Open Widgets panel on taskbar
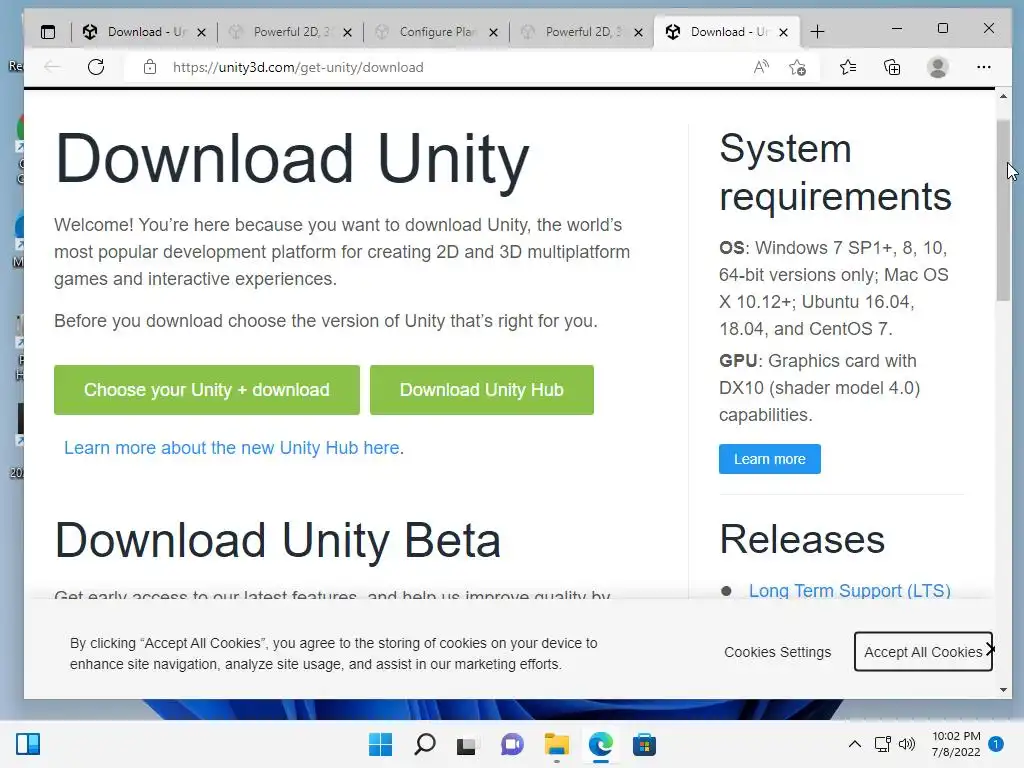 click(28, 744)
